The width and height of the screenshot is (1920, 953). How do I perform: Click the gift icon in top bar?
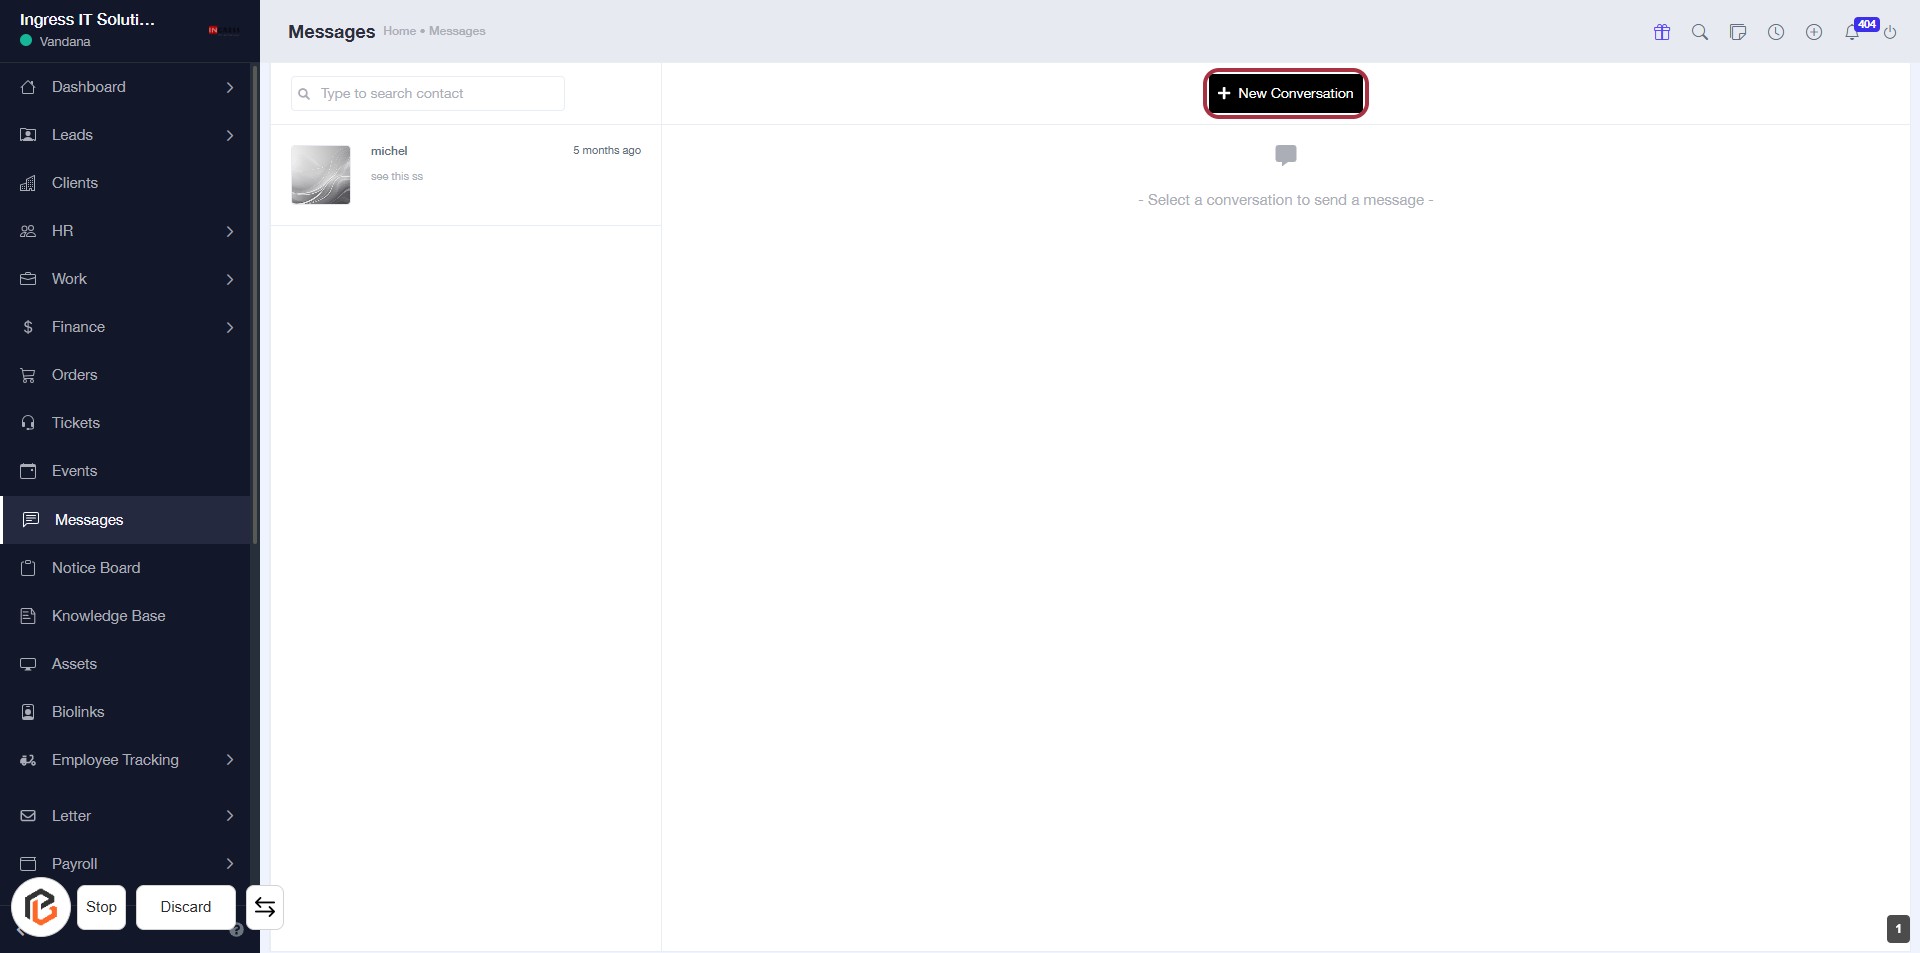(x=1662, y=32)
